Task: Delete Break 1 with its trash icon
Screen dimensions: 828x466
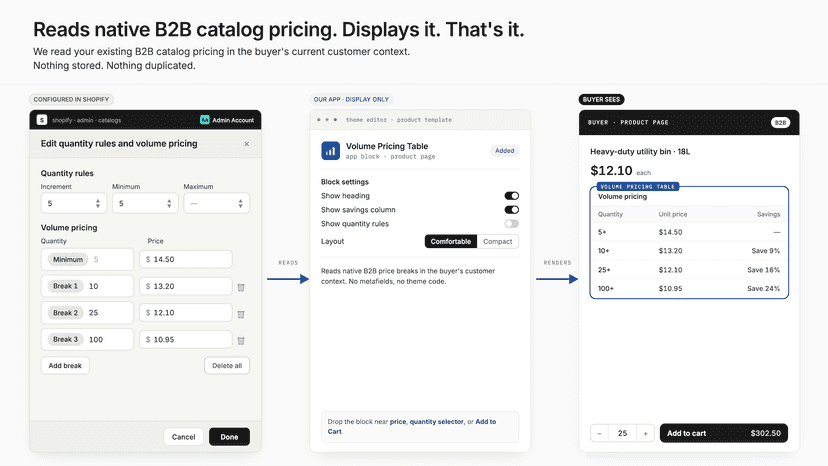Action: pyautogui.click(x=241, y=287)
